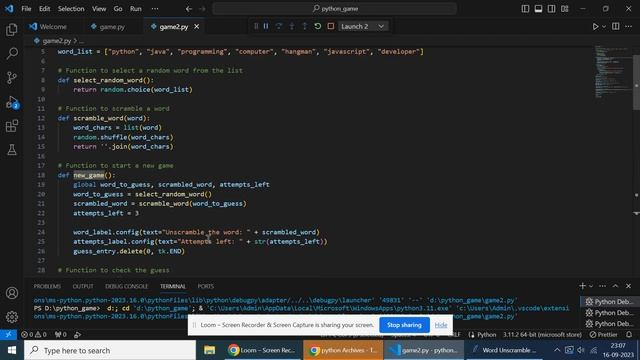Grab the debug toolbar drag handle

[x=256, y=26]
